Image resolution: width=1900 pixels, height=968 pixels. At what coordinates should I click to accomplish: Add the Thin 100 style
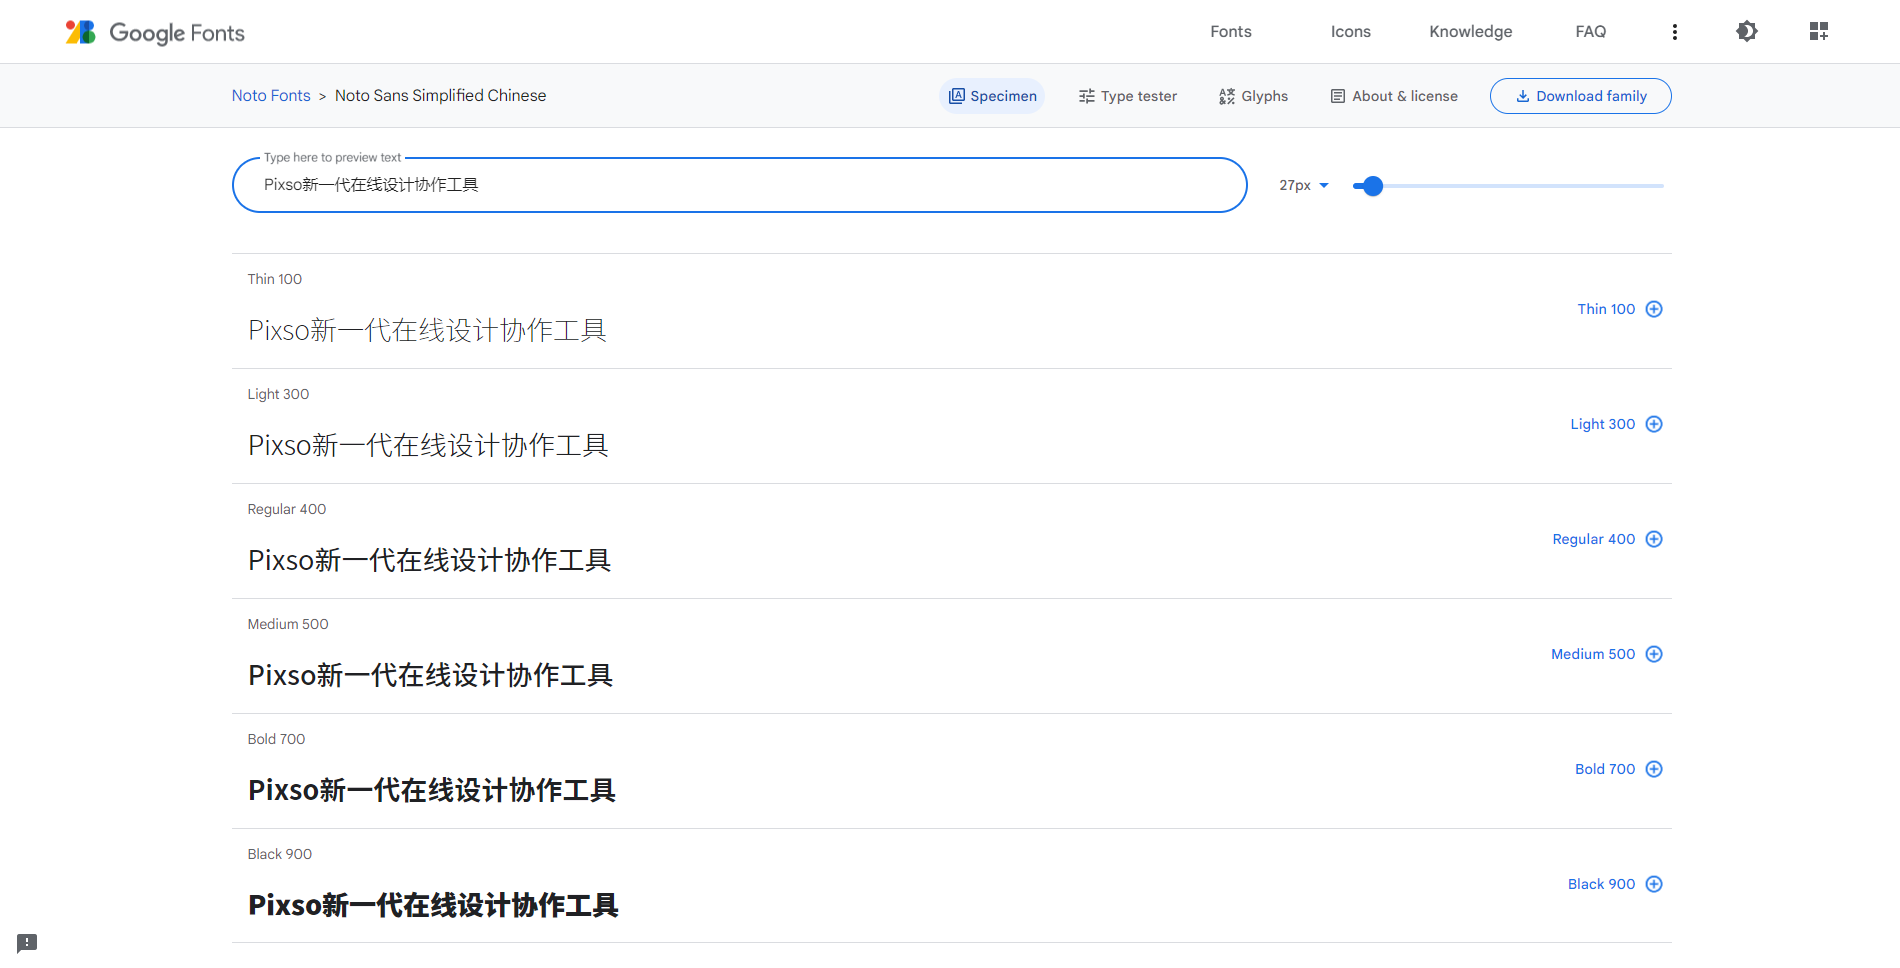tap(1620, 309)
